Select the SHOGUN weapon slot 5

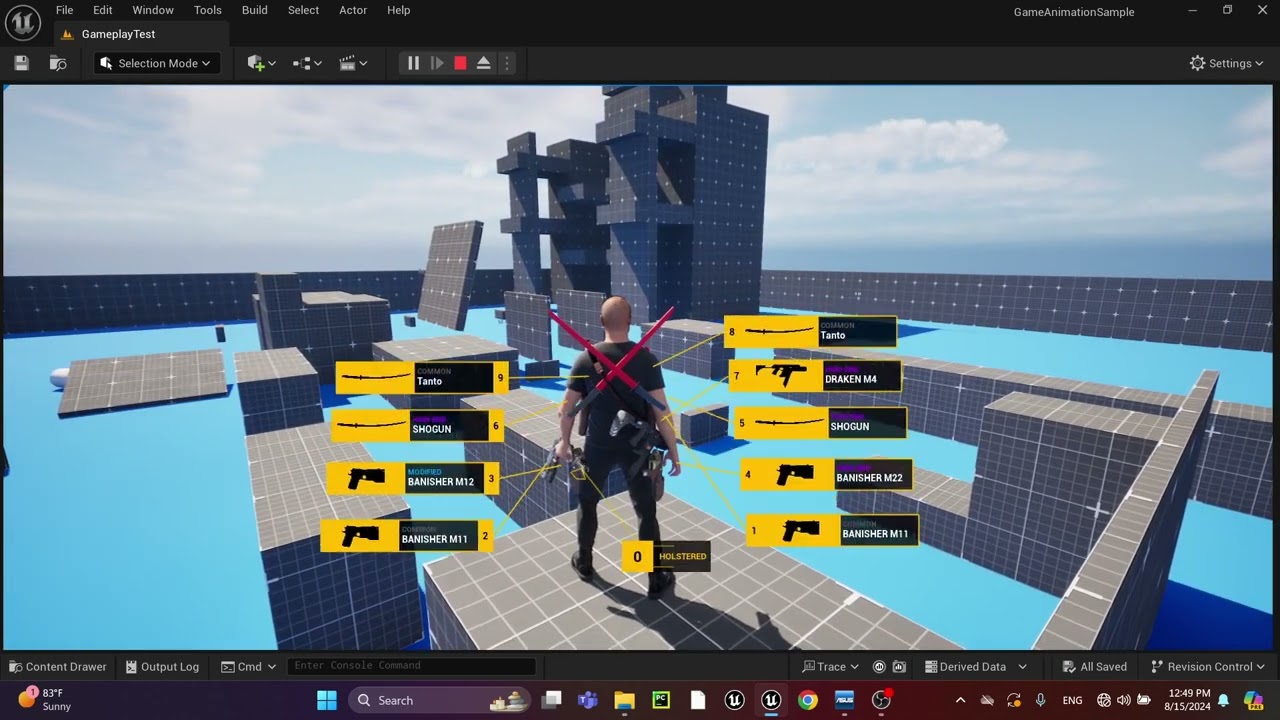820,423
